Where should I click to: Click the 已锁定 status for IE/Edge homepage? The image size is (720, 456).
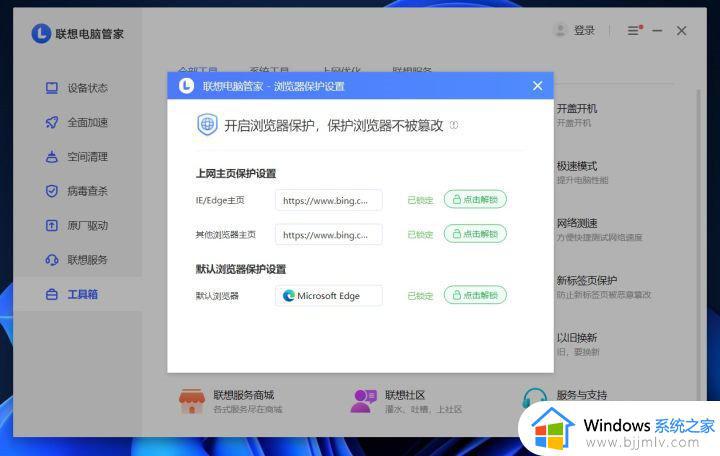(x=420, y=200)
